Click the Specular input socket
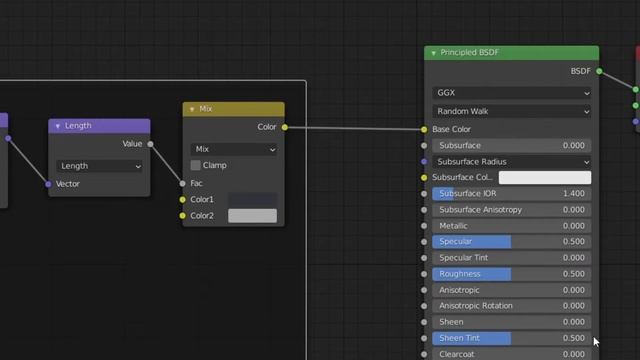This screenshot has height=360, width=640. click(x=424, y=242)
